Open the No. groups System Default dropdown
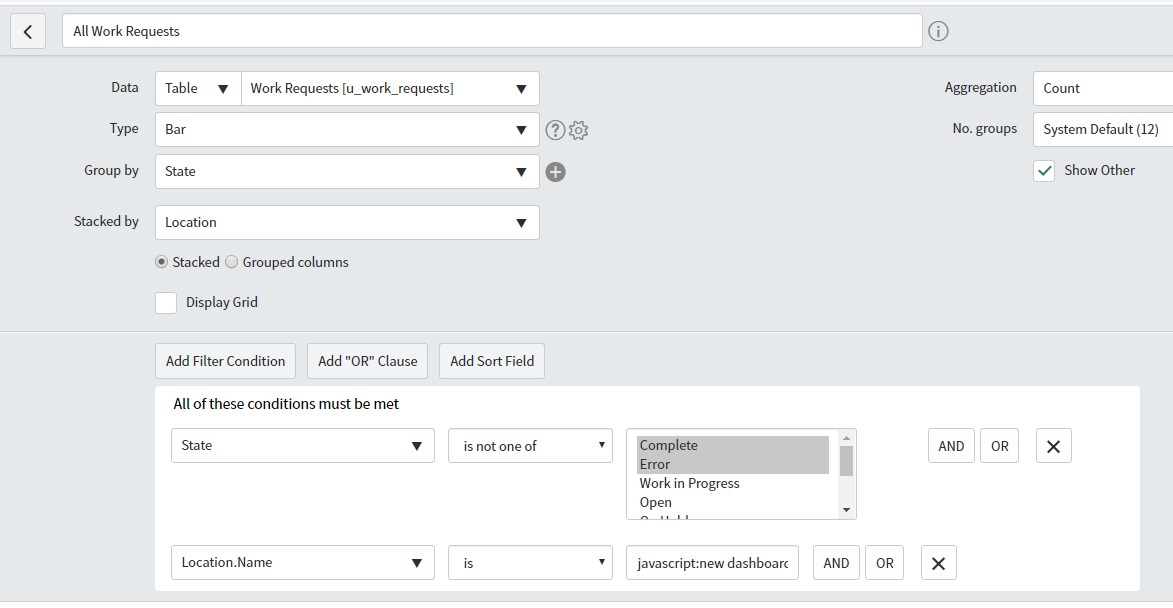1173x608 pixels. [1103, 129]
